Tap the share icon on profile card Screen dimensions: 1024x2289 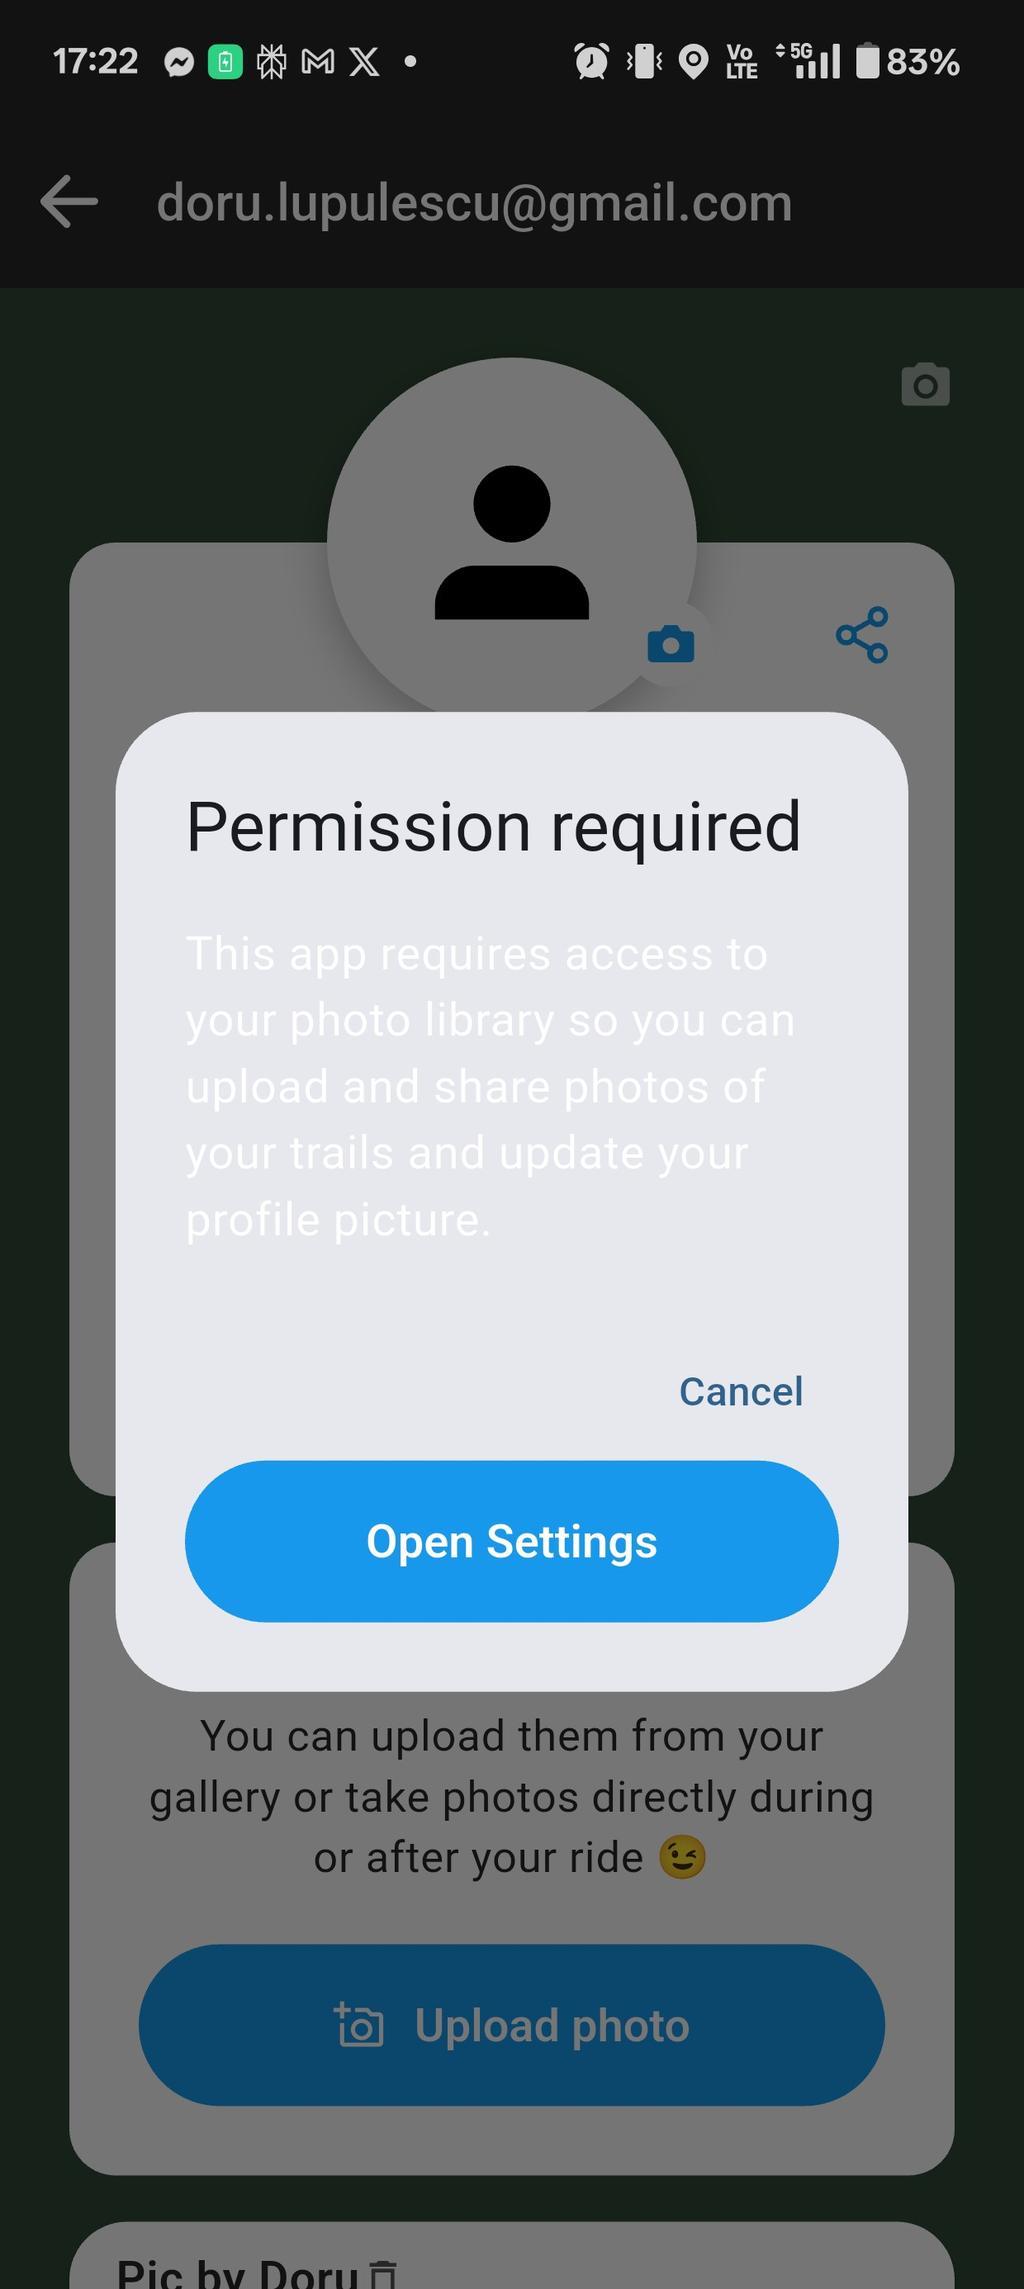[x=862, y=635]
